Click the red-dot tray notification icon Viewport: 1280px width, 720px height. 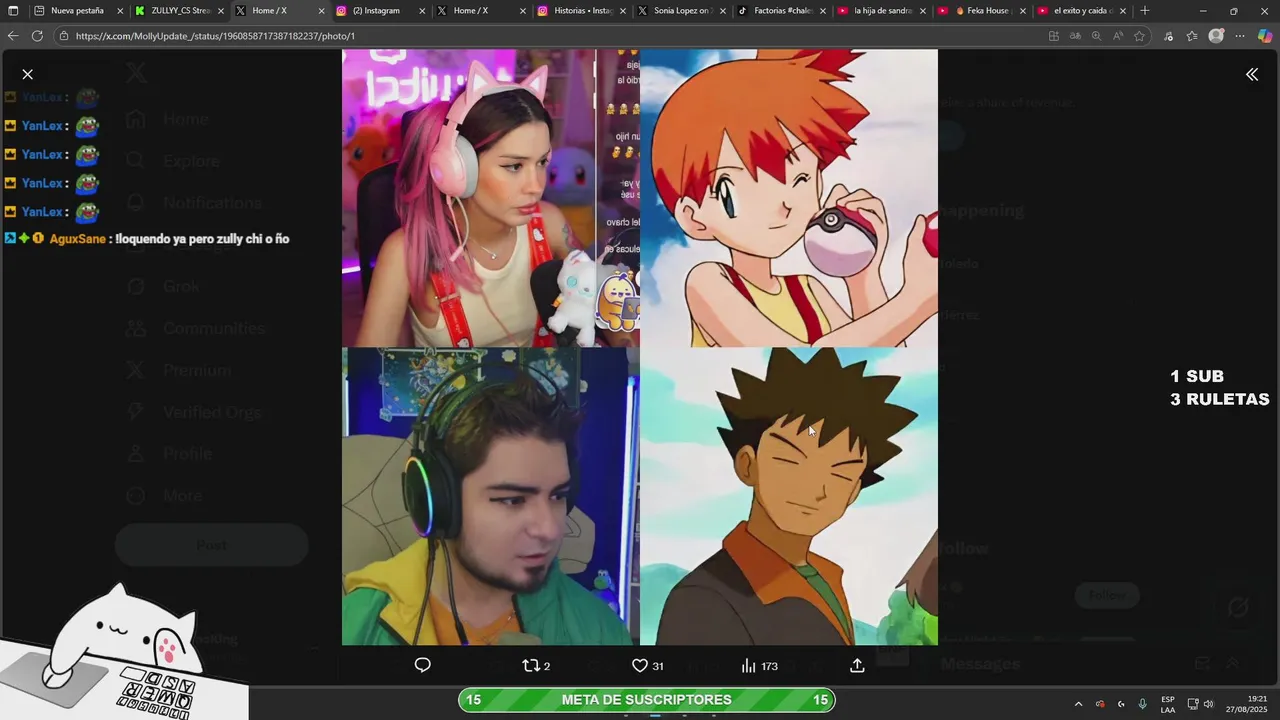click(1100, 704)
